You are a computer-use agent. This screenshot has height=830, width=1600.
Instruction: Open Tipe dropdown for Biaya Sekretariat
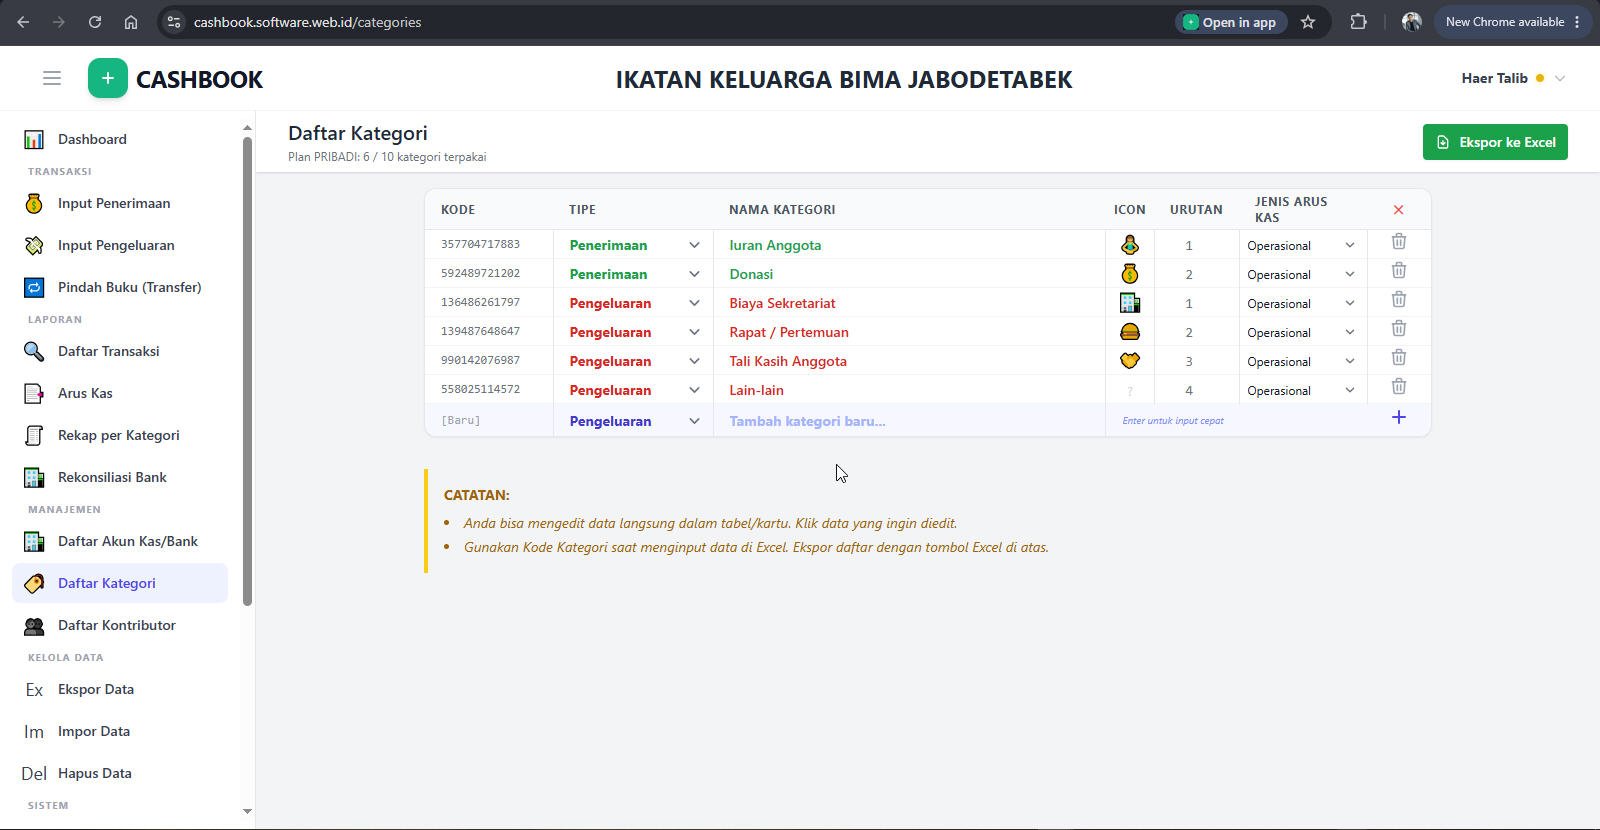pyautogui.click(x=634, y=303)
